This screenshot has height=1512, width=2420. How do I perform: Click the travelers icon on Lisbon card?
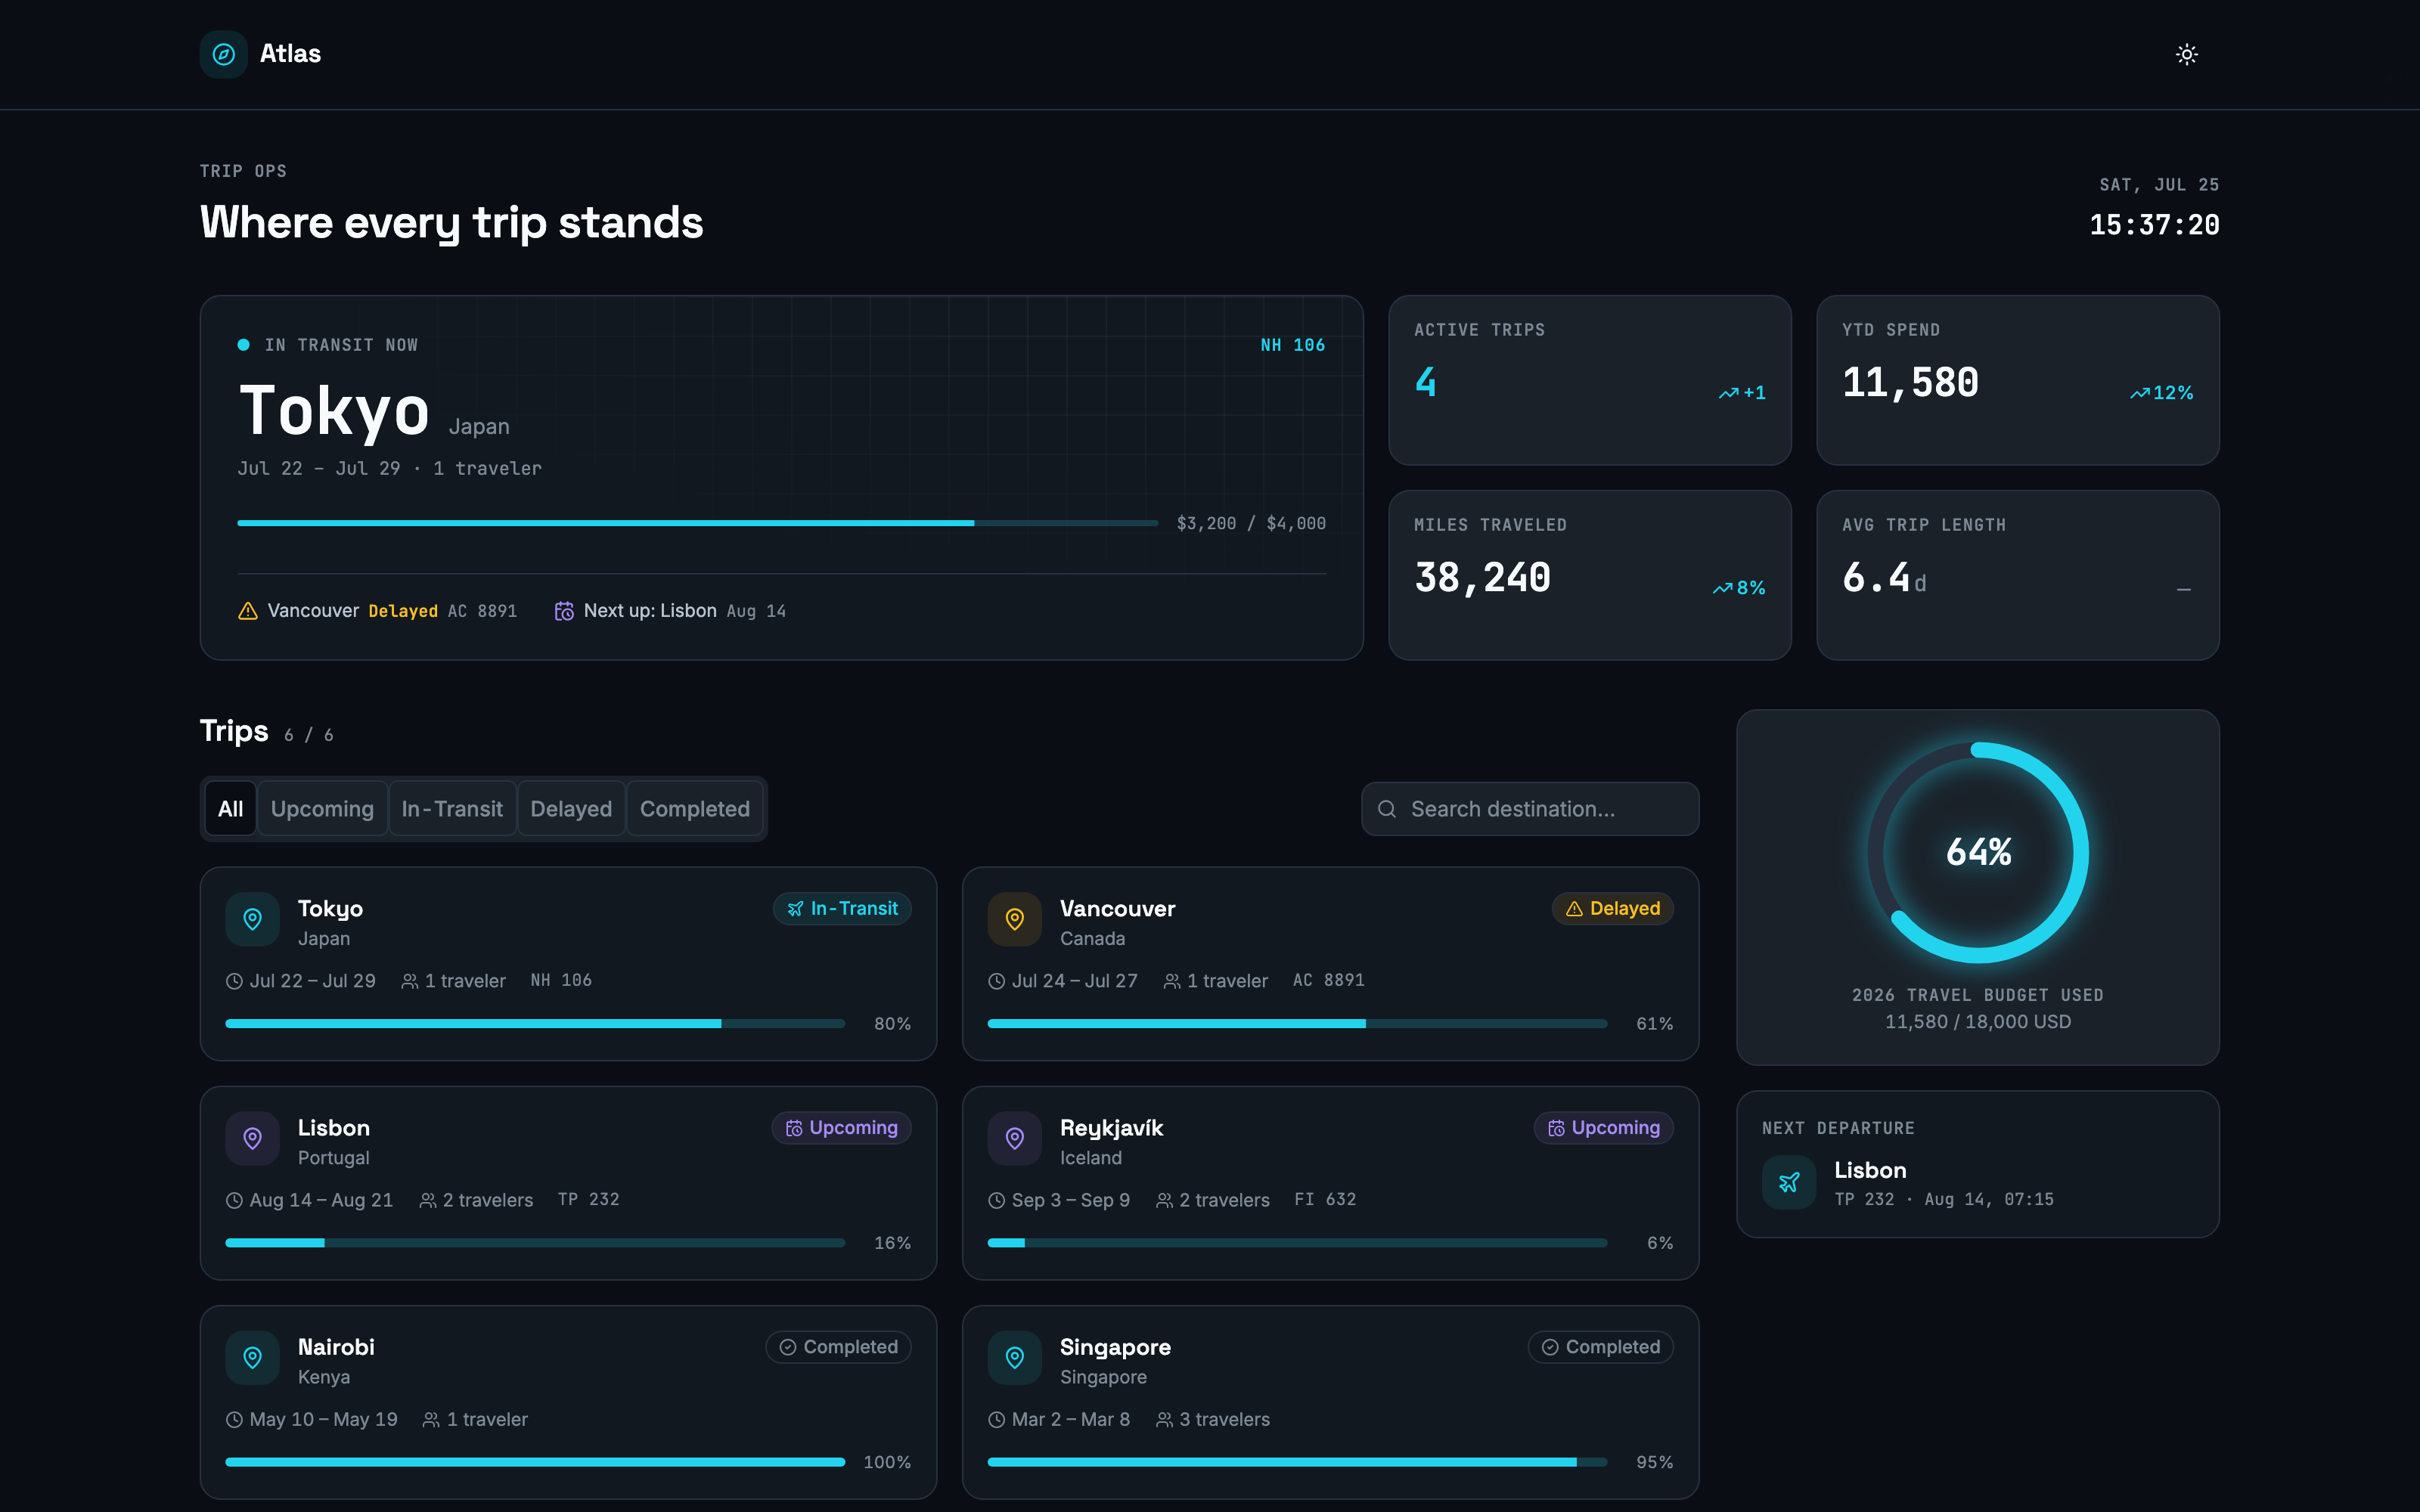coord(428,1200)
